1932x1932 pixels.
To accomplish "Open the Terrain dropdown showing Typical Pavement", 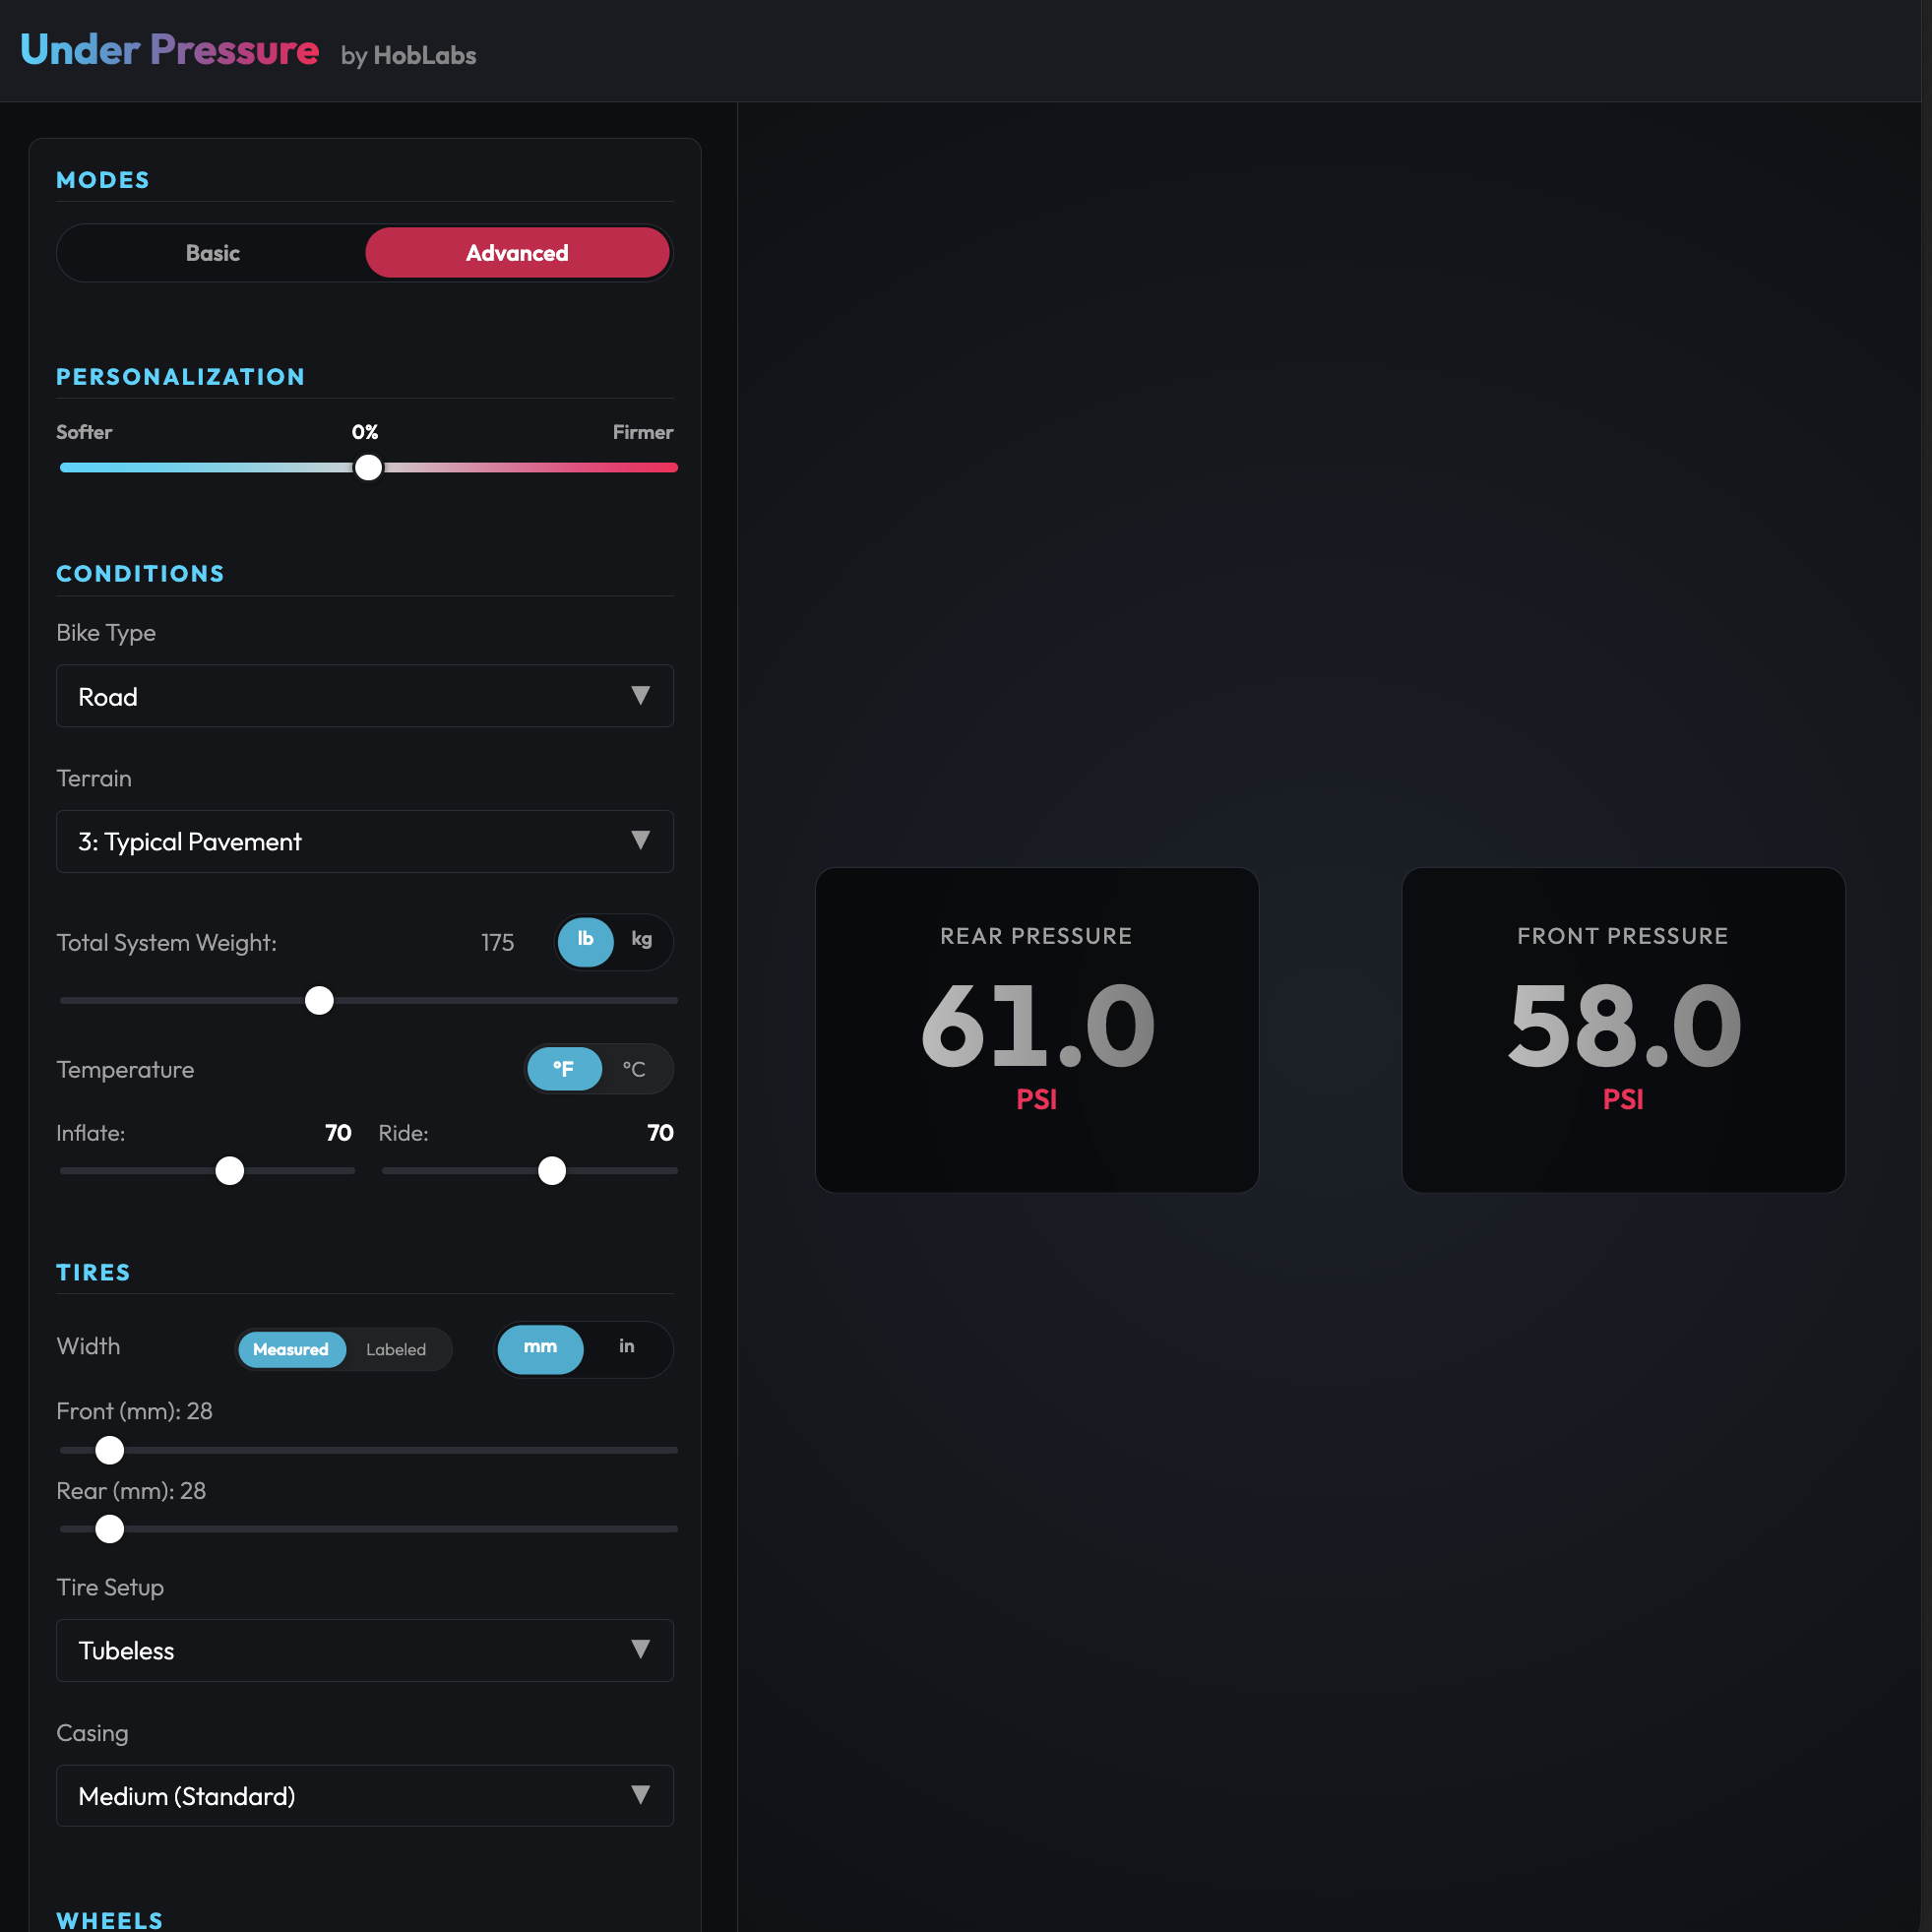I will point(364,841).
